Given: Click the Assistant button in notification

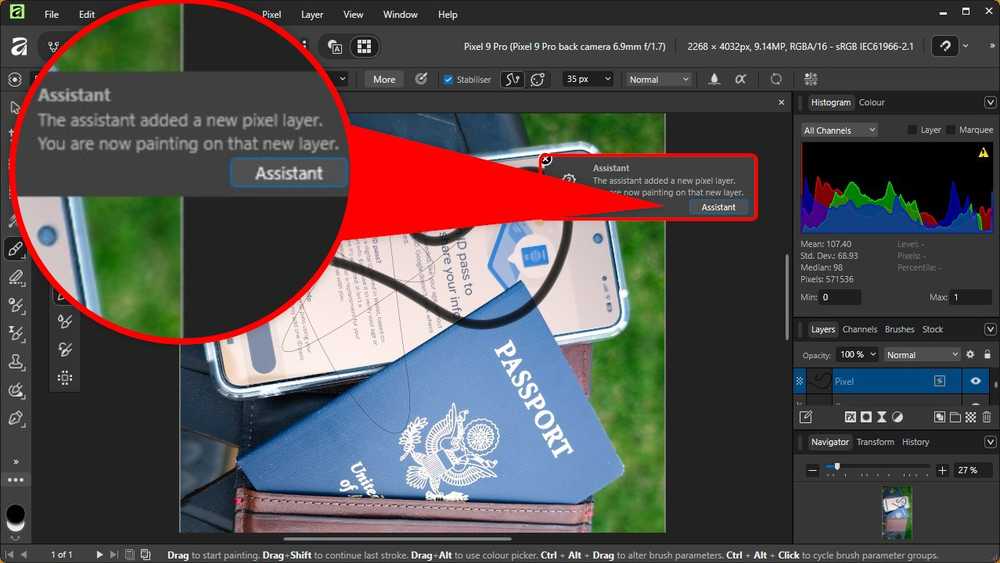Looking at the screenshot, I should click(x=718, y=207).
